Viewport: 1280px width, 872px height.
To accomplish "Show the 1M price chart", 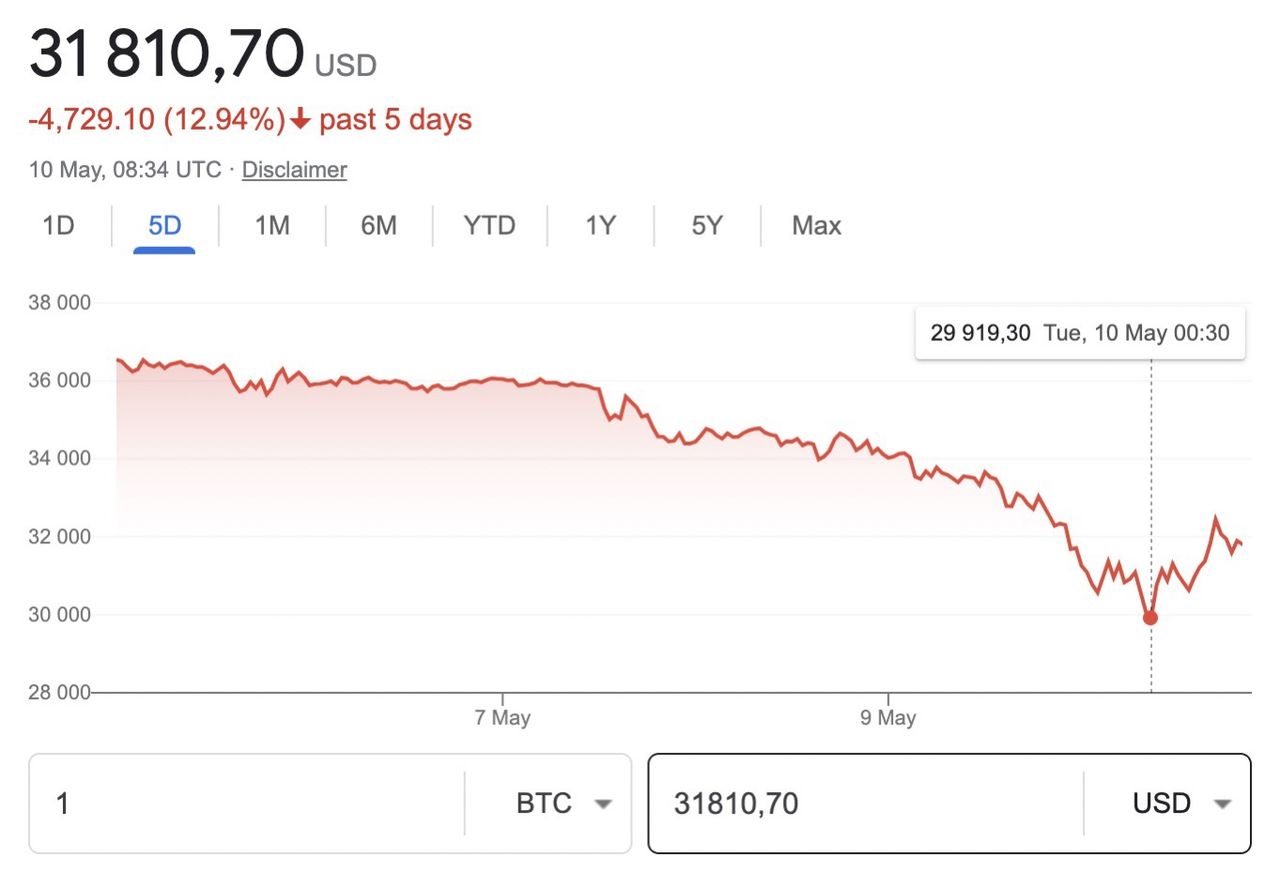I will (x=272, y=226).
